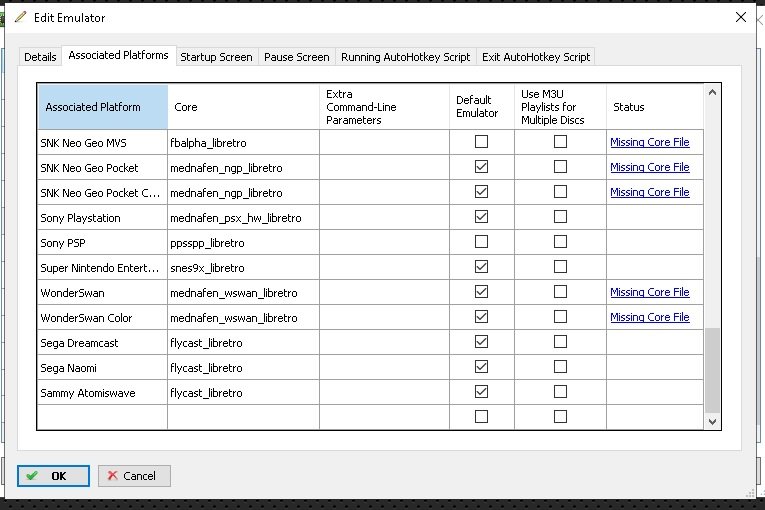Uncheck Default Emulator for SNK Neo Geo Pocket
765x510 pixels.
coord(481,166)
